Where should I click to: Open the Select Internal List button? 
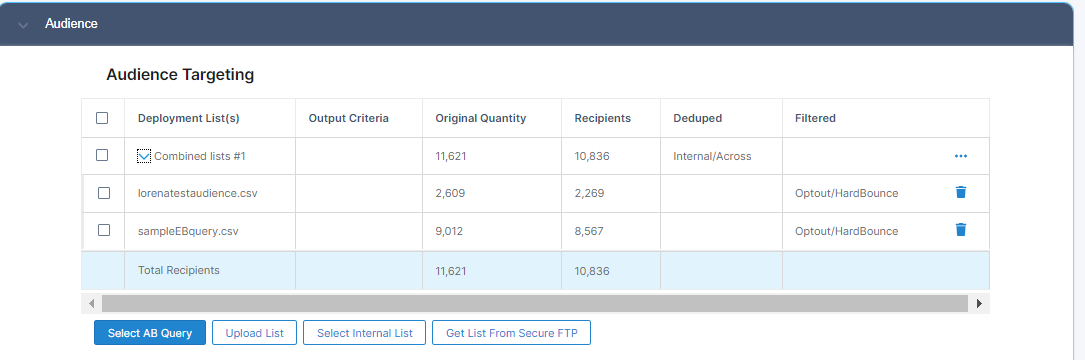[365, 333]
